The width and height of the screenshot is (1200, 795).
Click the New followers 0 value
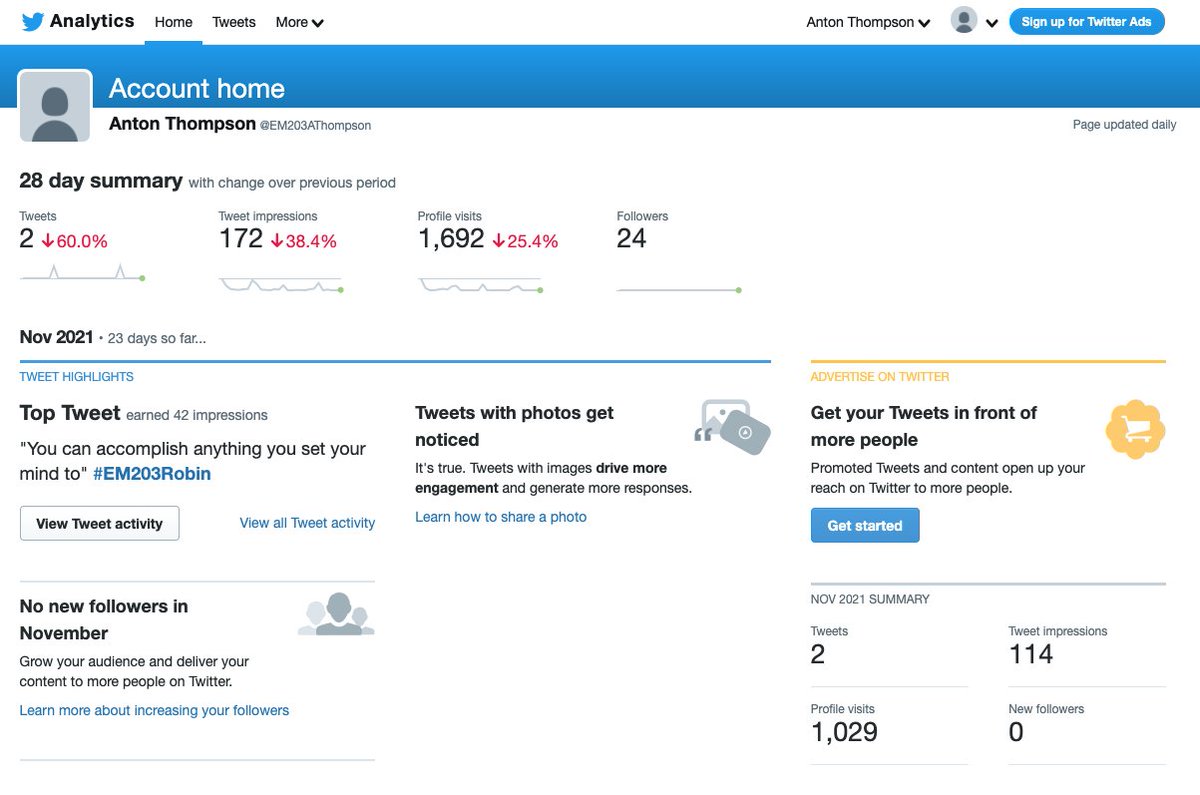(1016, 732)
